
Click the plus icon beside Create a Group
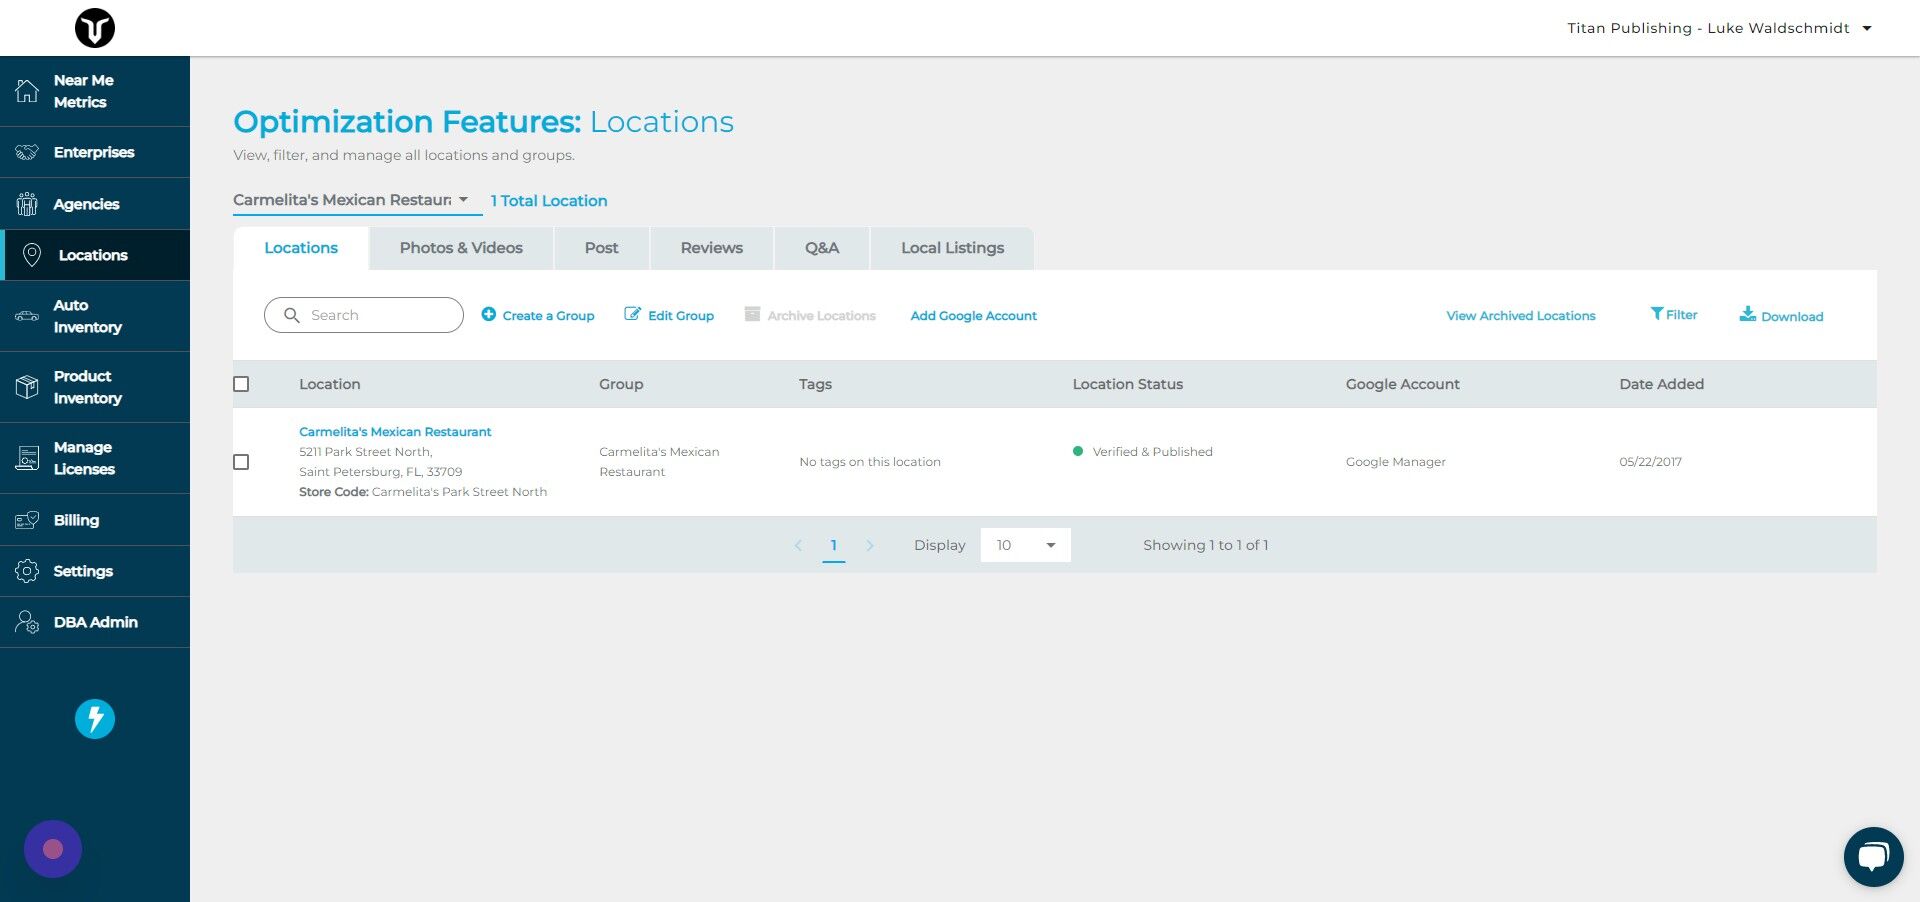(x=489, y=314)
